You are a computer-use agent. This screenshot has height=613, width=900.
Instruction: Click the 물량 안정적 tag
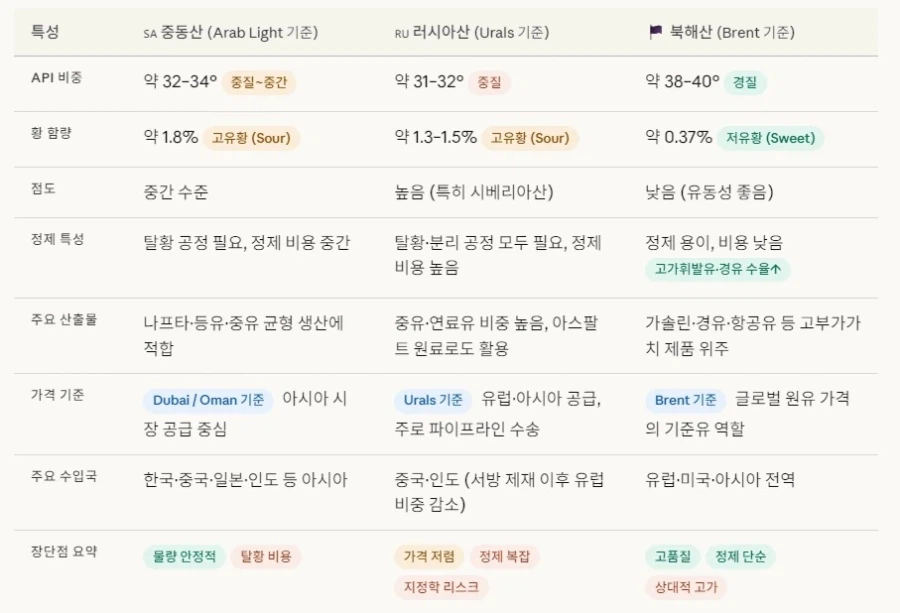184,557
